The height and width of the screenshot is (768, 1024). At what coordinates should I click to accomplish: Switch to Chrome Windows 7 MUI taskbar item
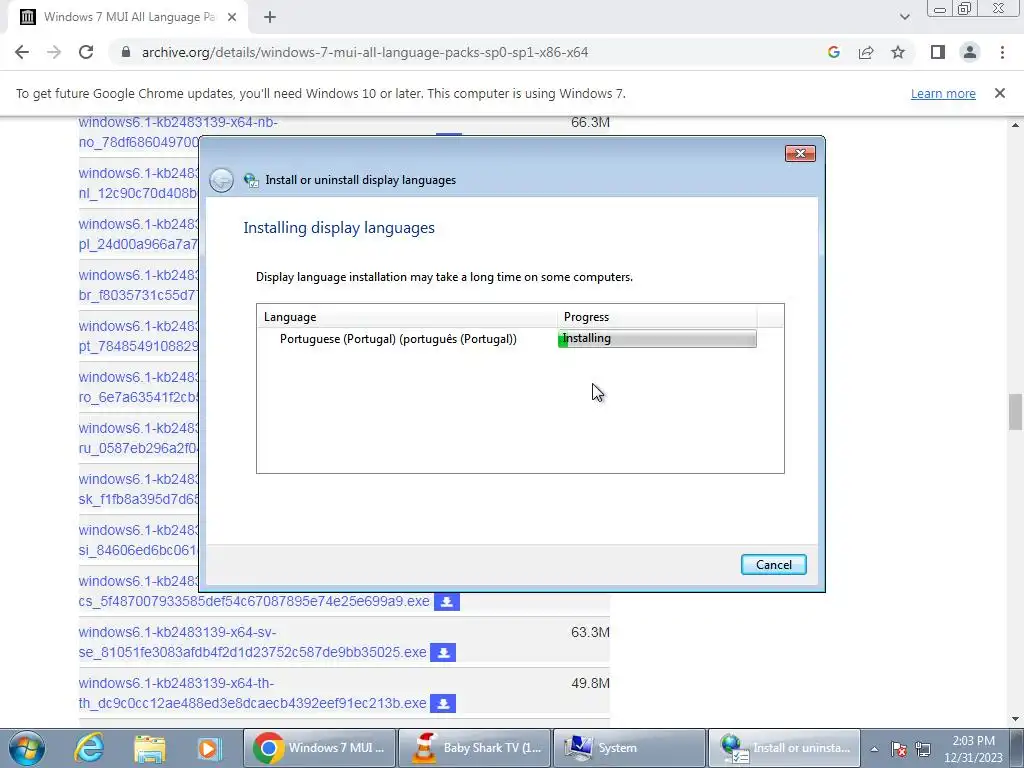[319, 748]
